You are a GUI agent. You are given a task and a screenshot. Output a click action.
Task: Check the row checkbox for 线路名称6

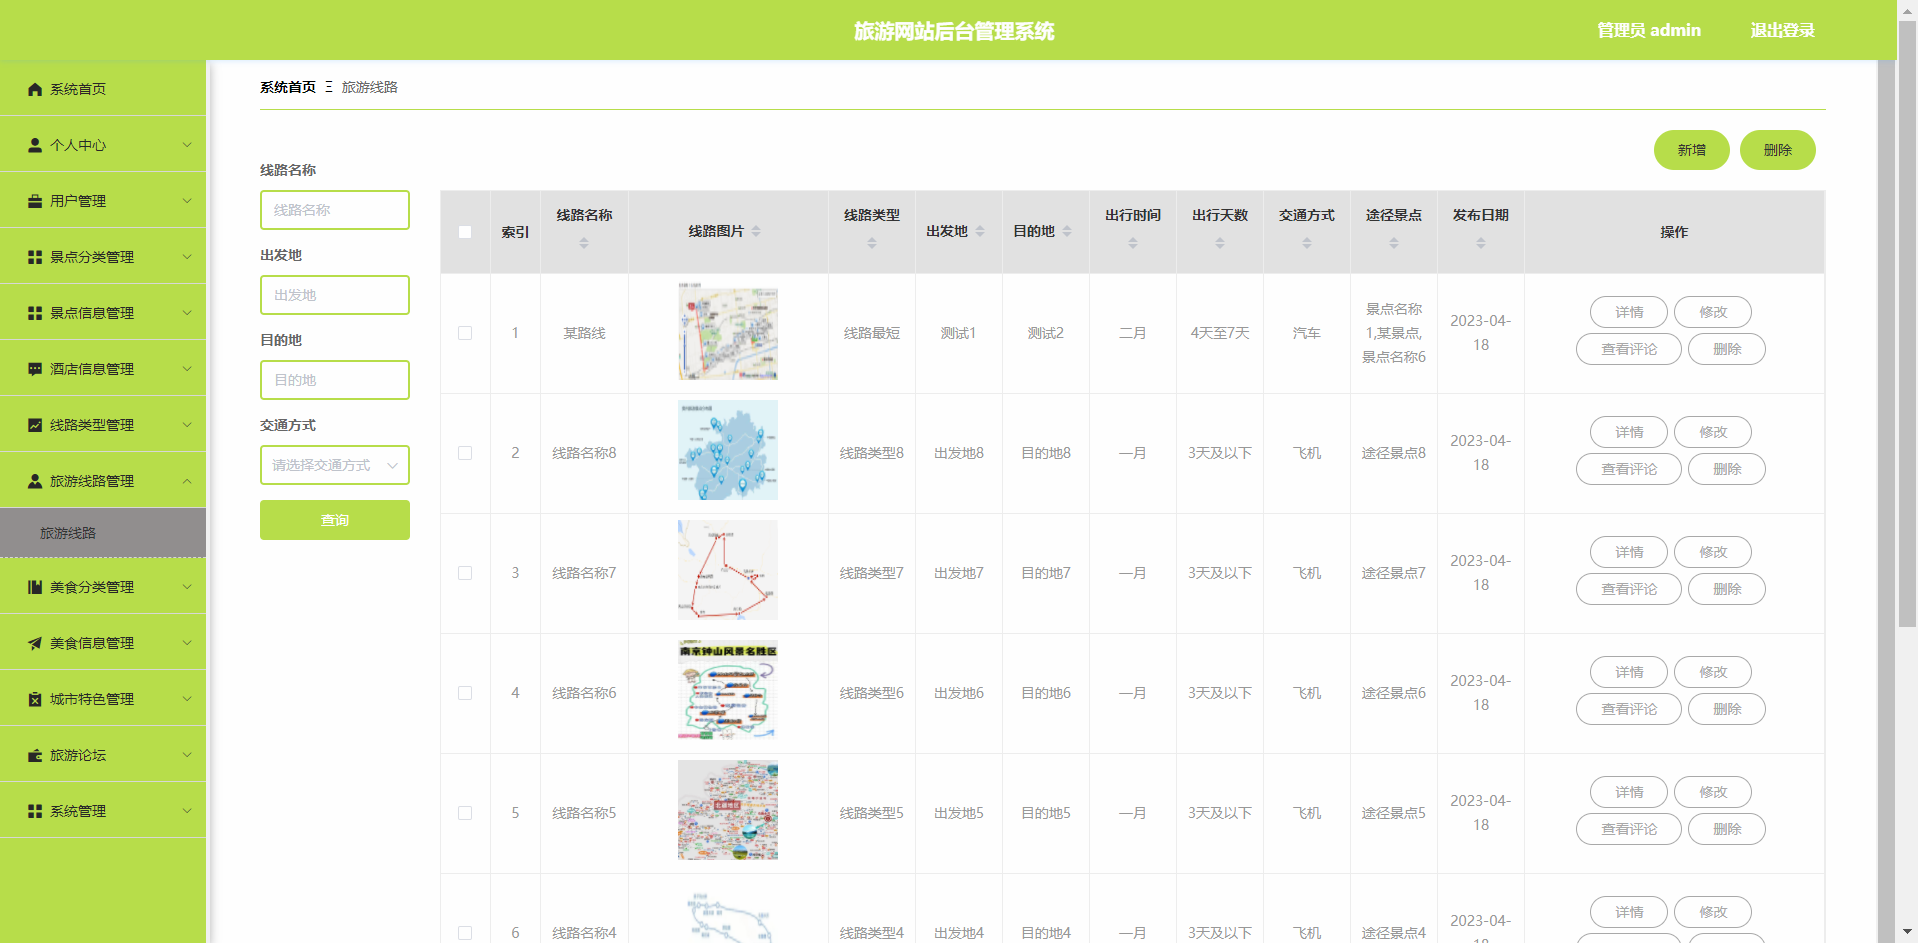tap(465, 693)
